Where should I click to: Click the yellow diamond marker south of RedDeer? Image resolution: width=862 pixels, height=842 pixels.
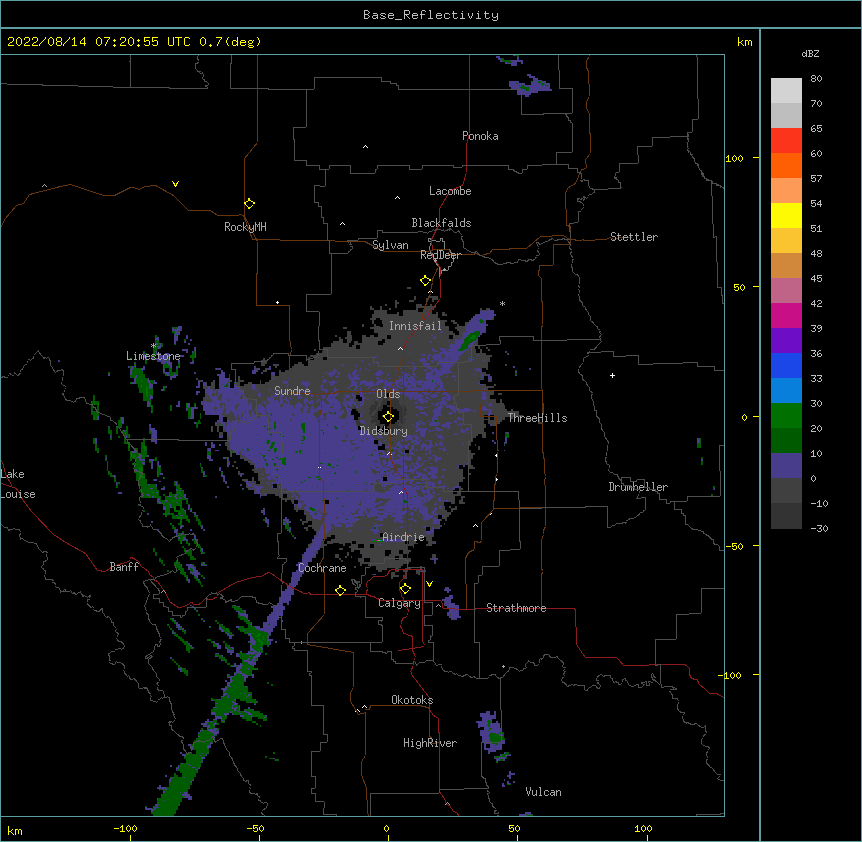425,281
